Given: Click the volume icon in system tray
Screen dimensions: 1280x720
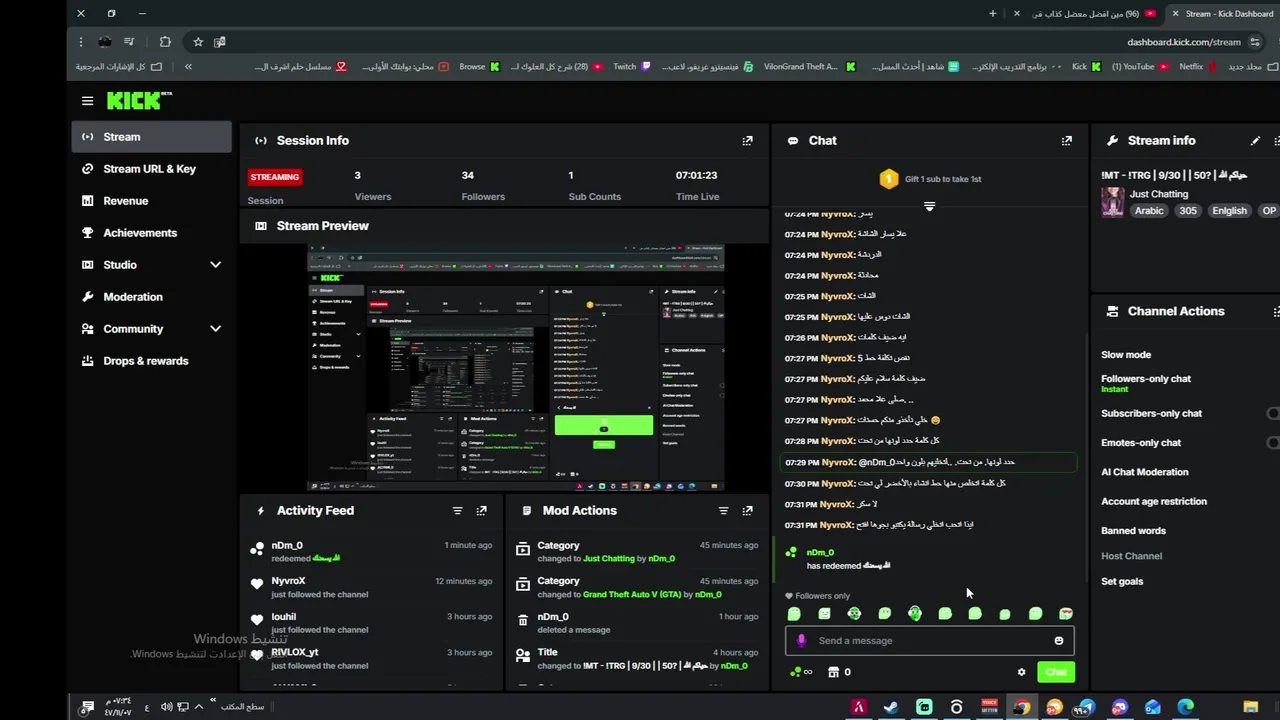Looking at the screenshot, I should pos(167,707).
